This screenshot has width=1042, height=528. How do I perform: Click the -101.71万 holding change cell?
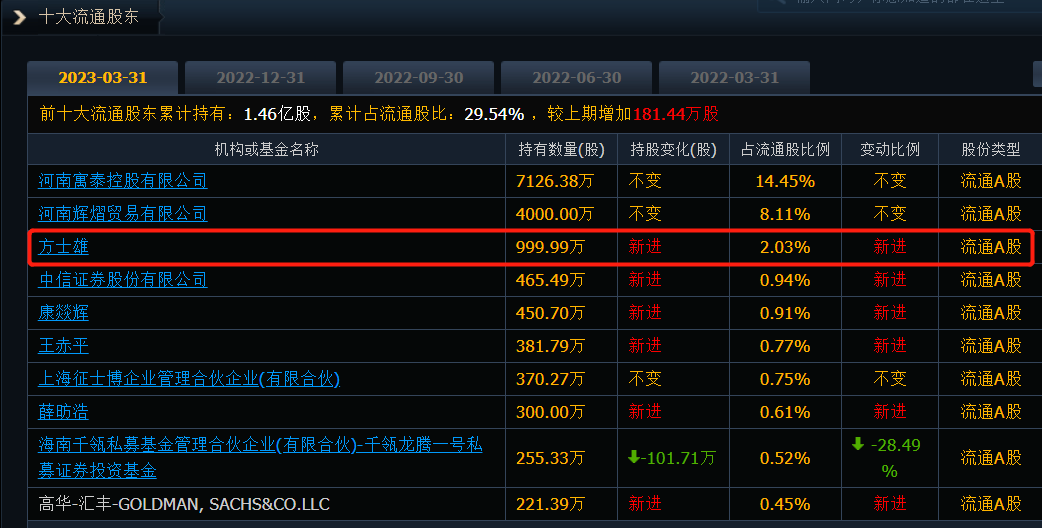pyautogui.click(x=672, y=458)
